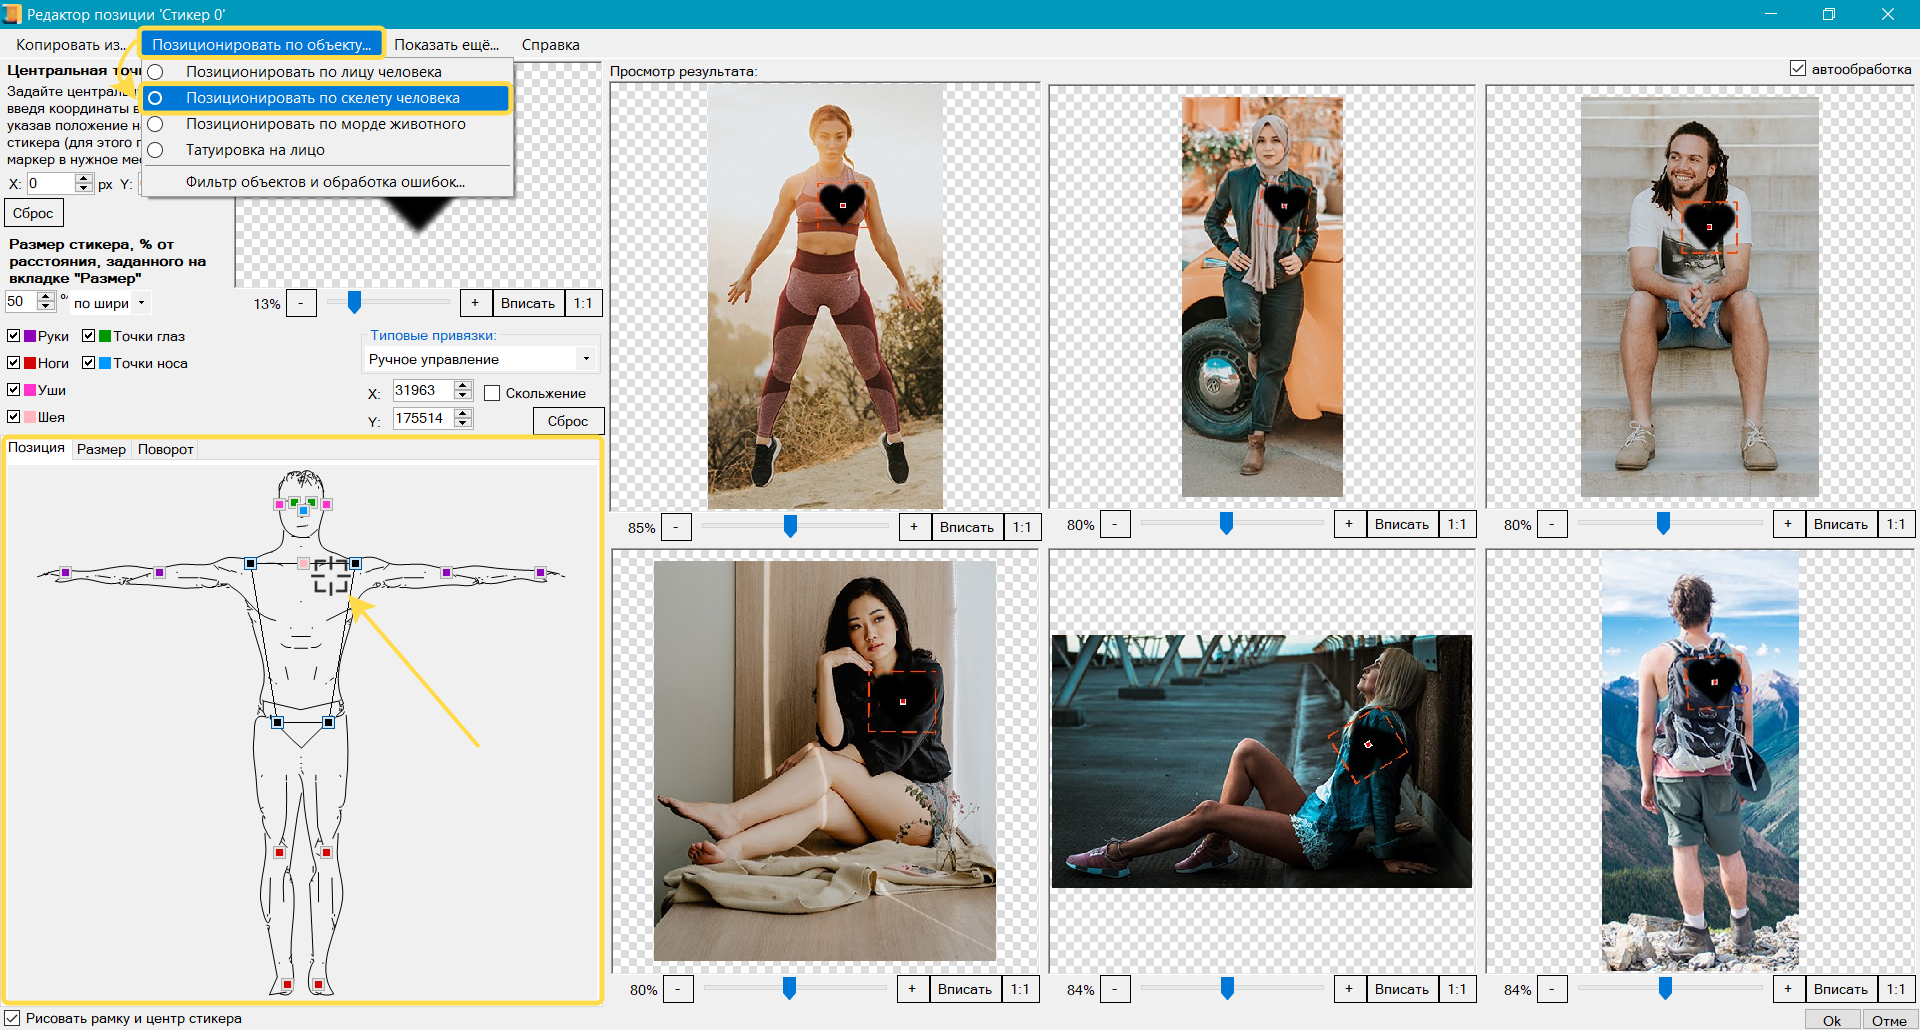Open the Ручное управление dropdown
1920x1030 pixels.
[x=479, y=359]
